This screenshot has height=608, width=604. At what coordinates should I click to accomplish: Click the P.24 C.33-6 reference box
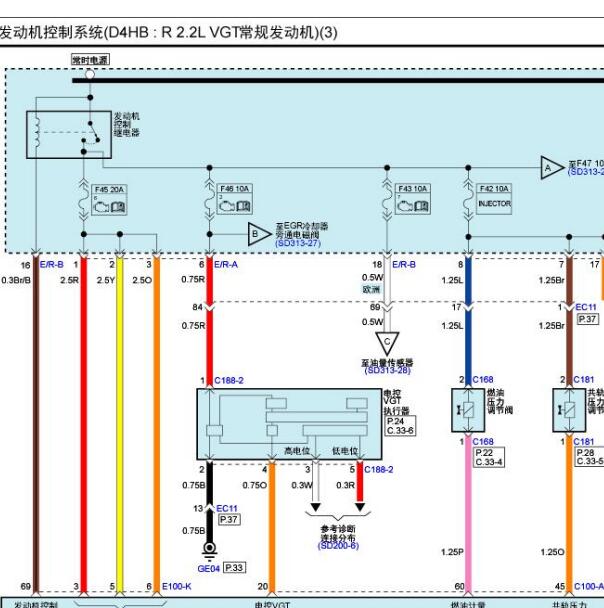click(x=400, y=426)
